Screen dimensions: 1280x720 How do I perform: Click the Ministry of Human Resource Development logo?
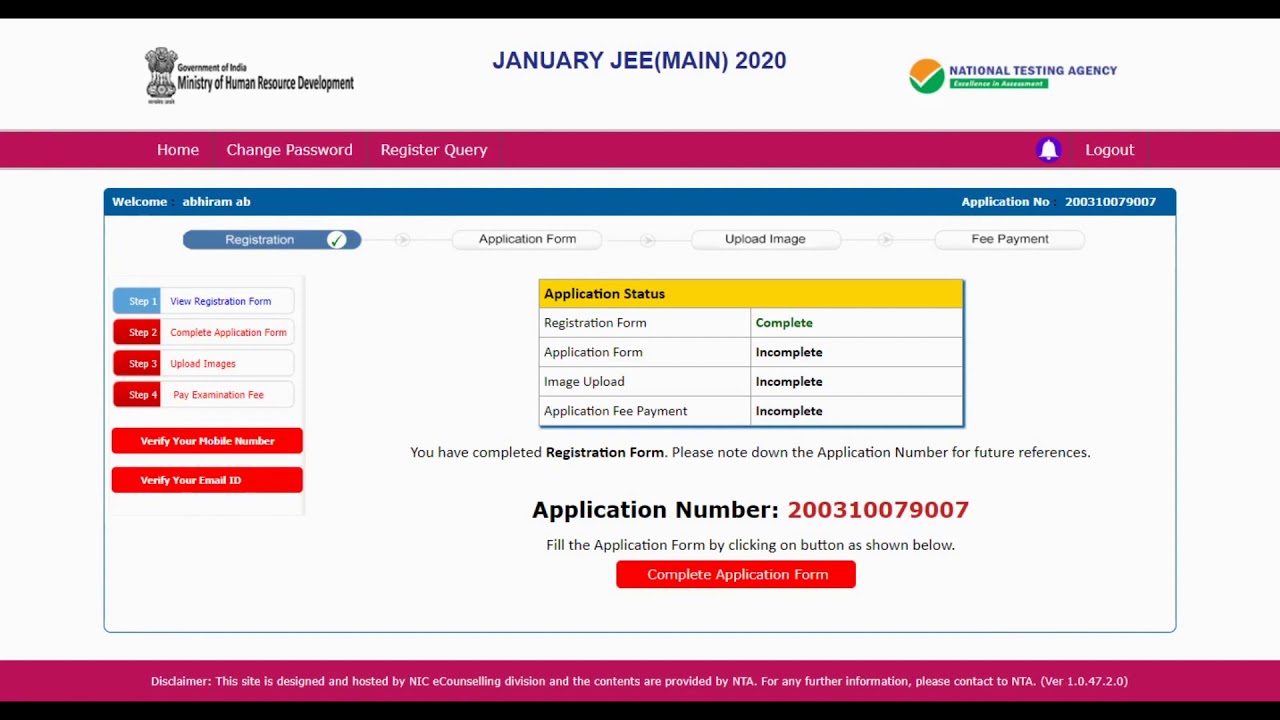(250, 76)
